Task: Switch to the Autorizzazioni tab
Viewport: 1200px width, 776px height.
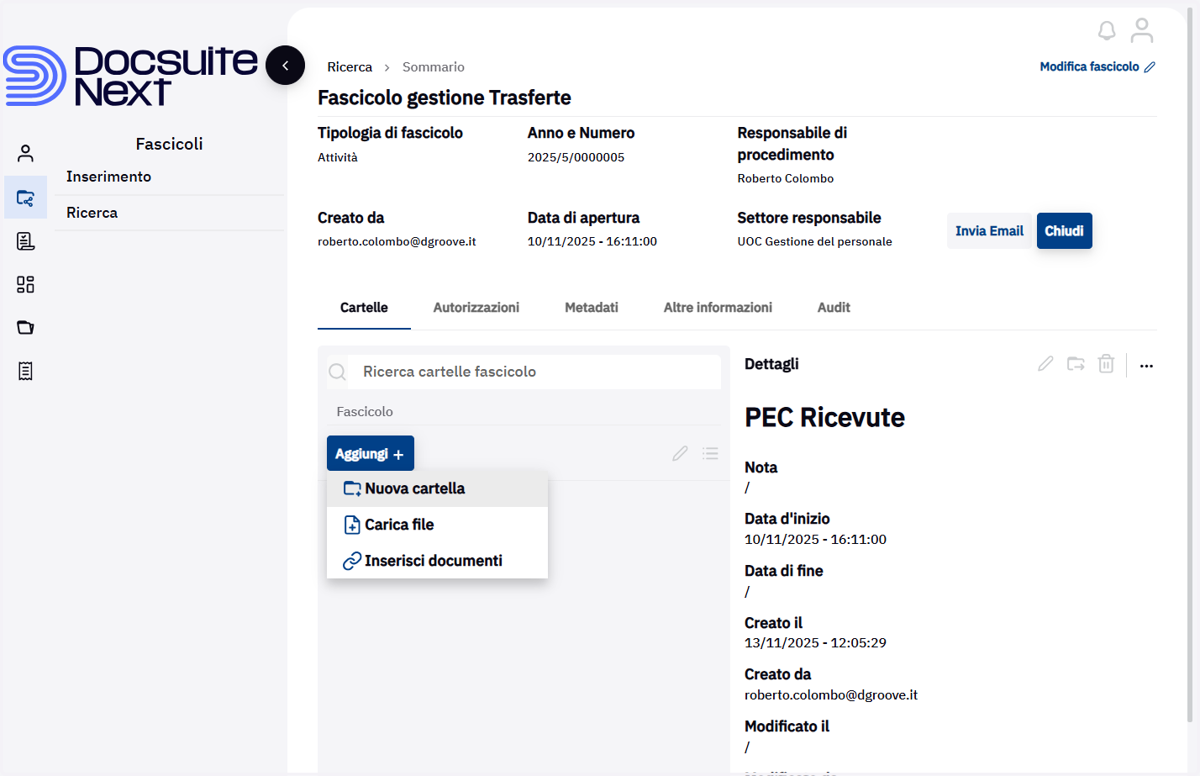Action: click(x=476, y=307)
